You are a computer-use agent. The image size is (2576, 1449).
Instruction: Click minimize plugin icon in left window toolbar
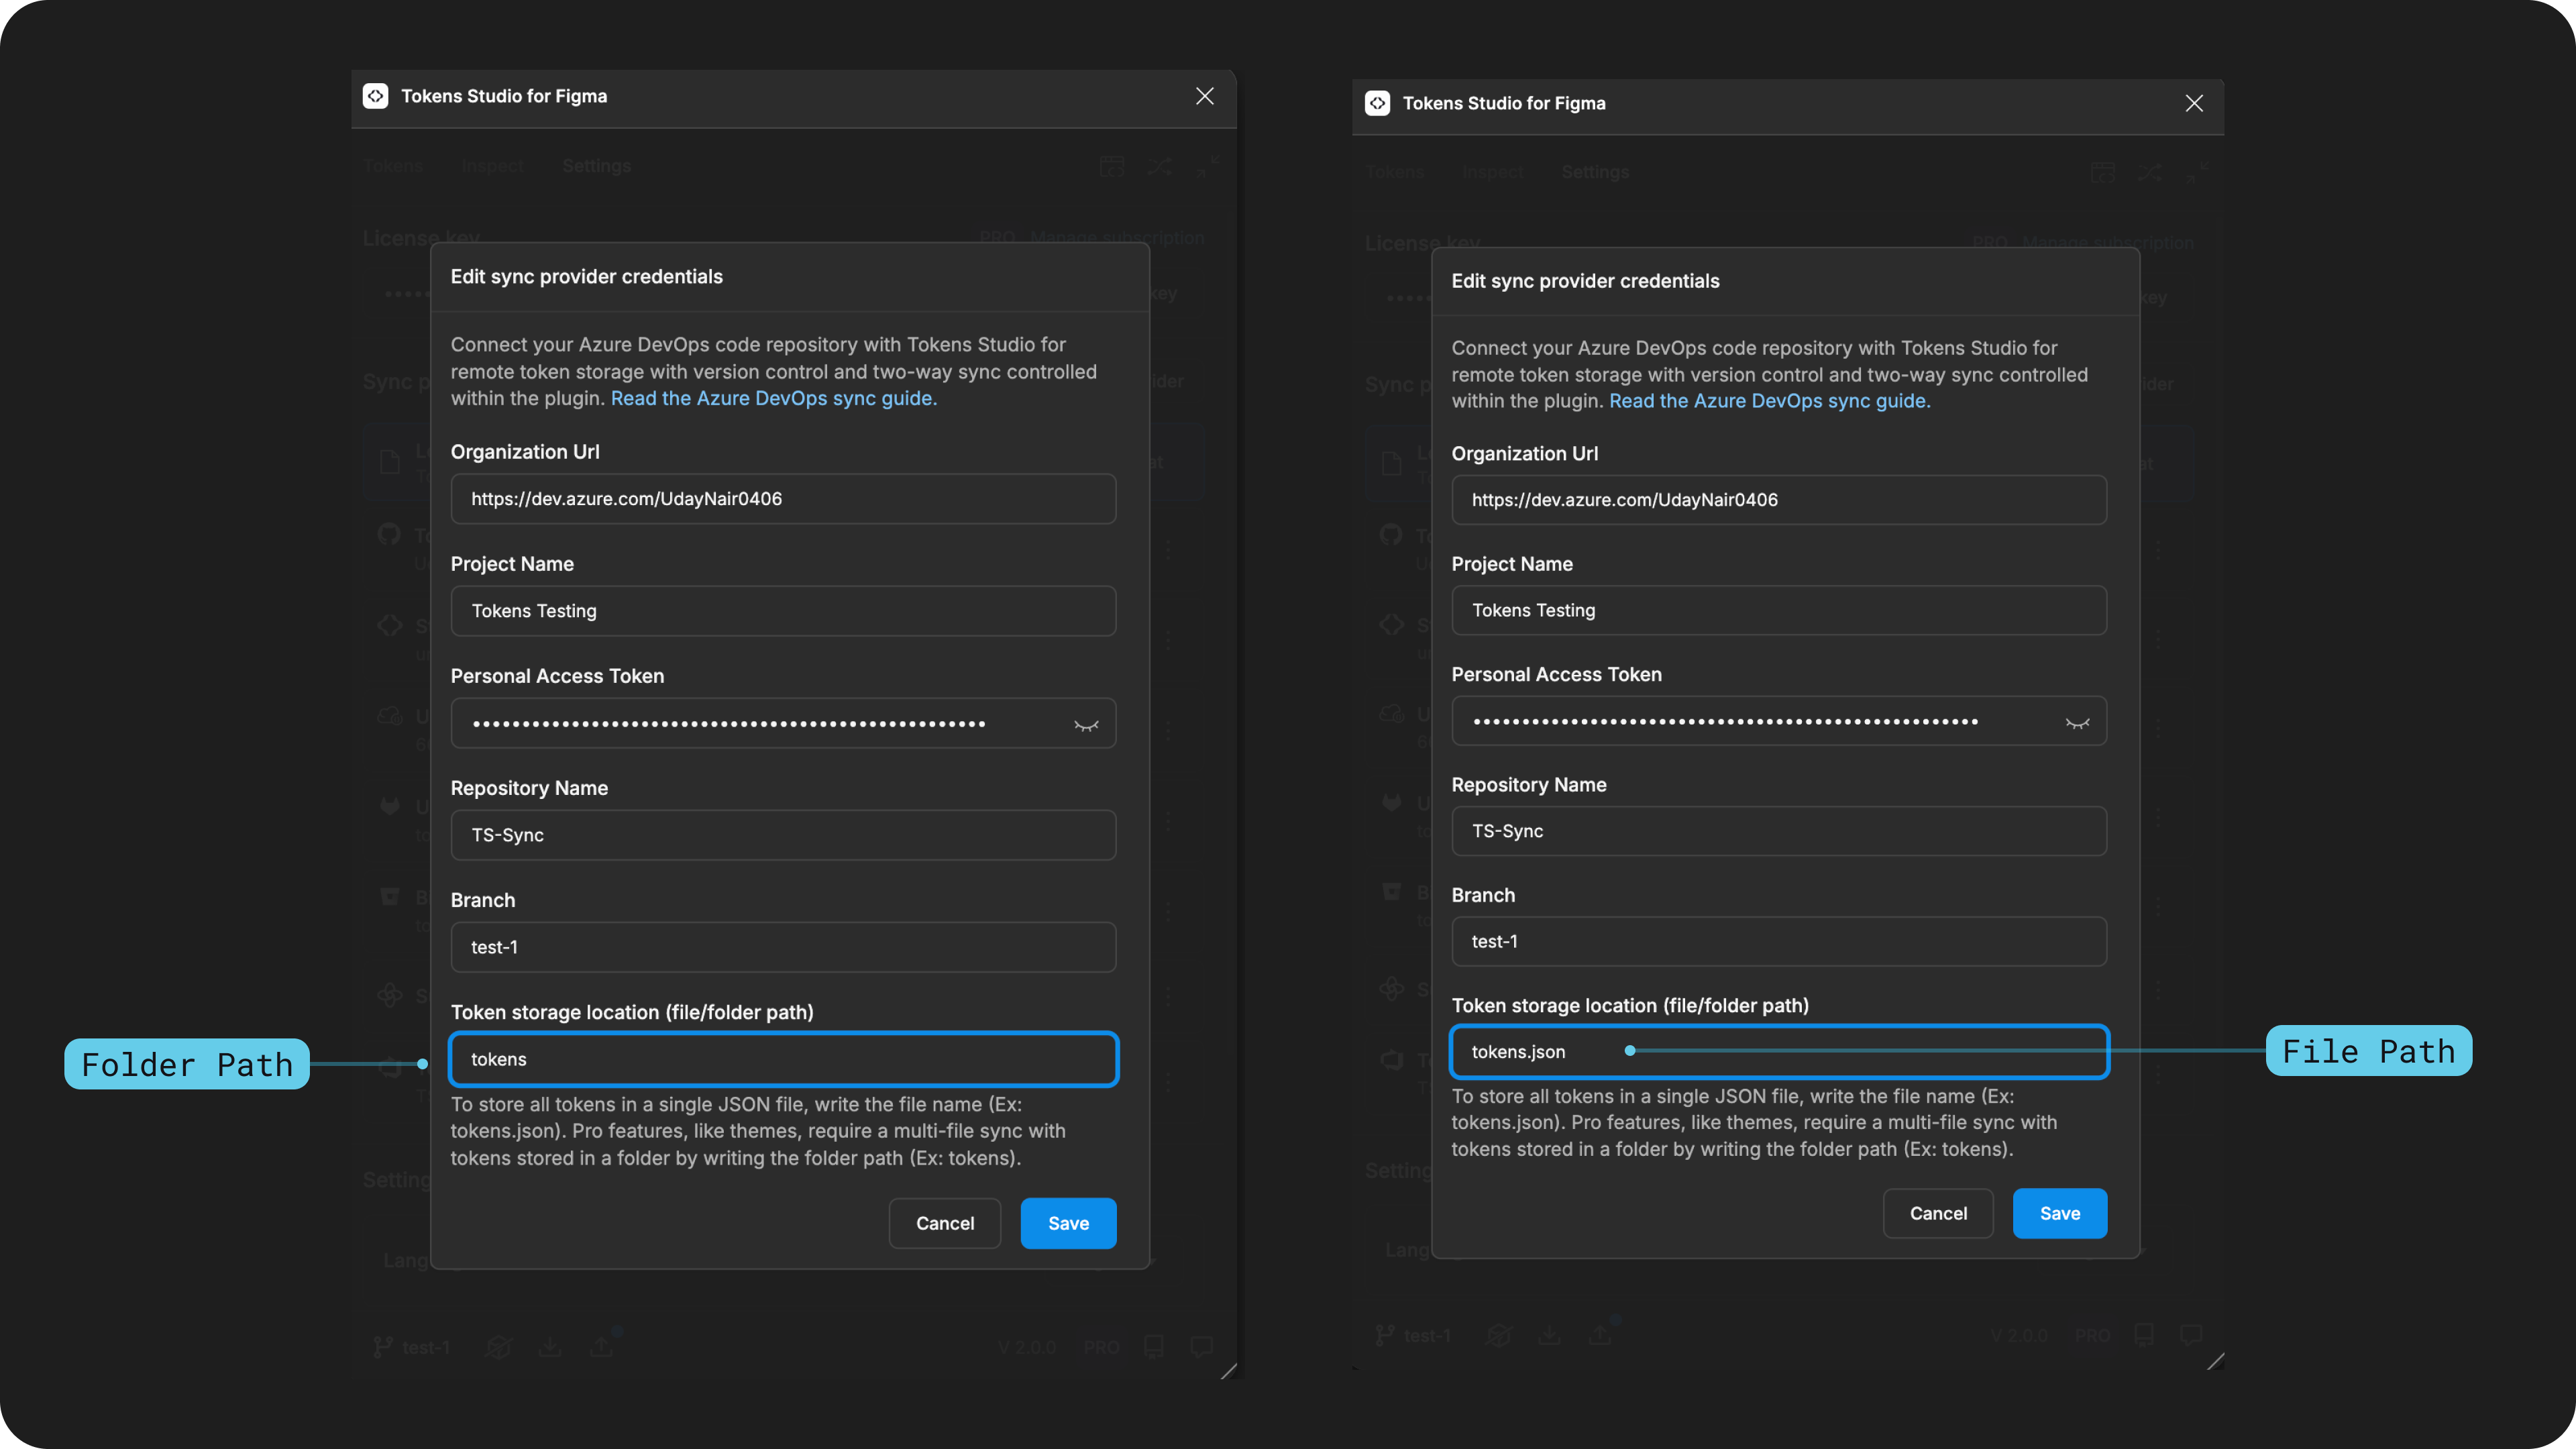(1207, 166)
